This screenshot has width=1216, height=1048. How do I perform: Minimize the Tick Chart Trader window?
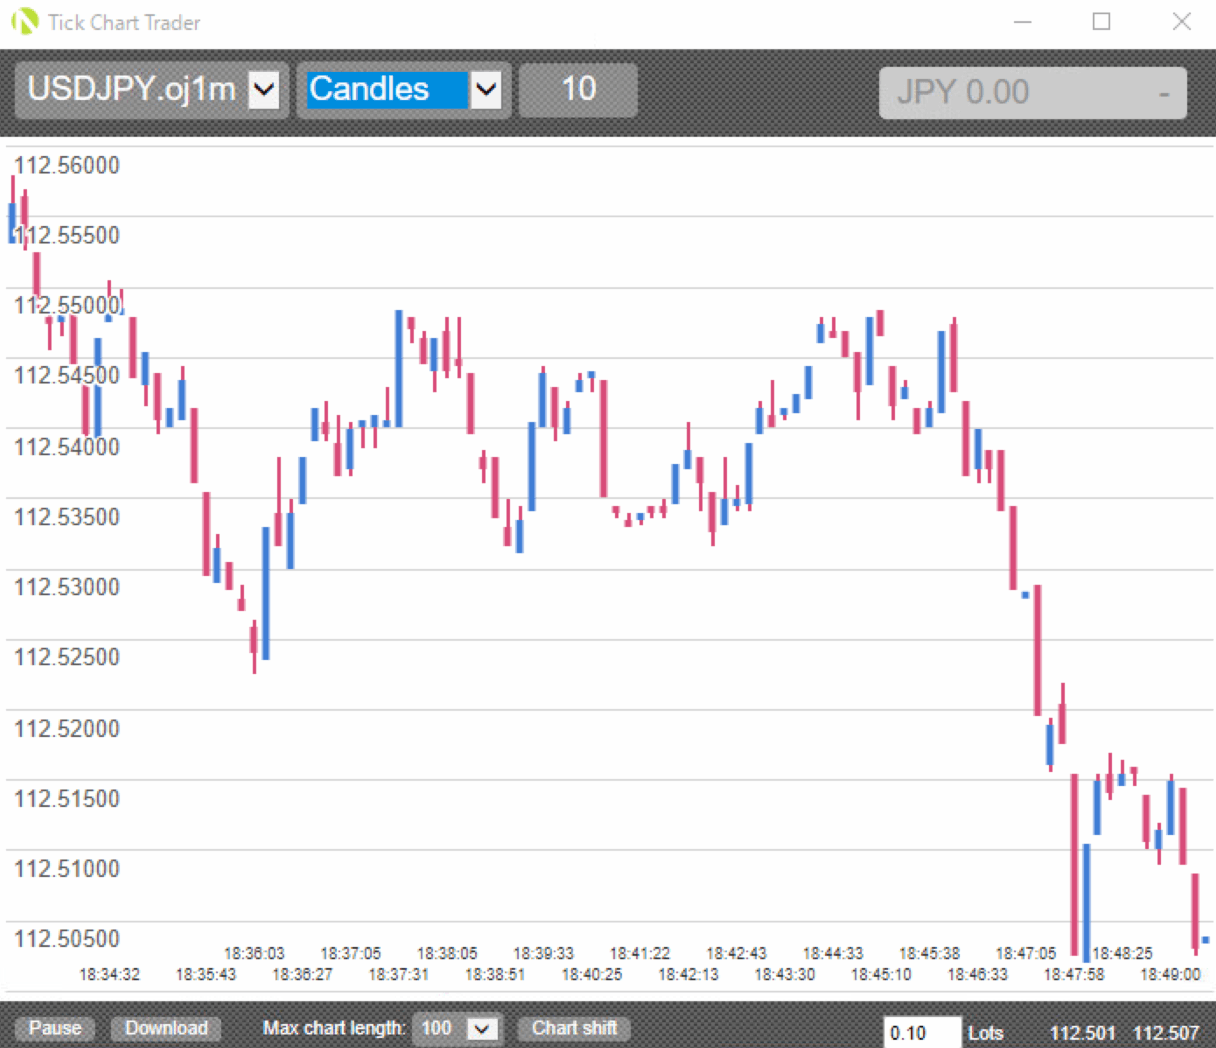click(x=1022, y=21)
